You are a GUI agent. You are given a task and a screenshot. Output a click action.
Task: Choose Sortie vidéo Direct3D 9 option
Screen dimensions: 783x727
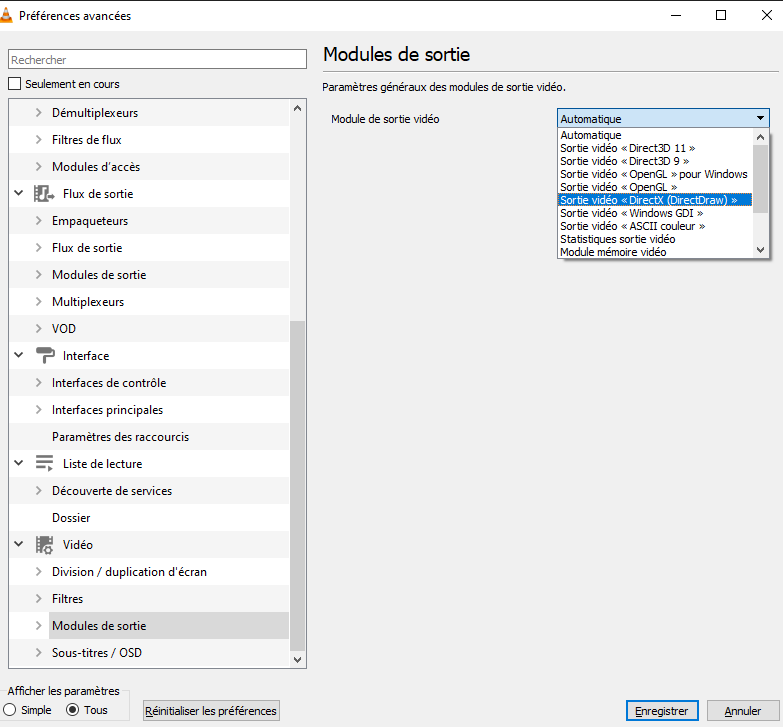pyautogui.click(x=654, y=161)
